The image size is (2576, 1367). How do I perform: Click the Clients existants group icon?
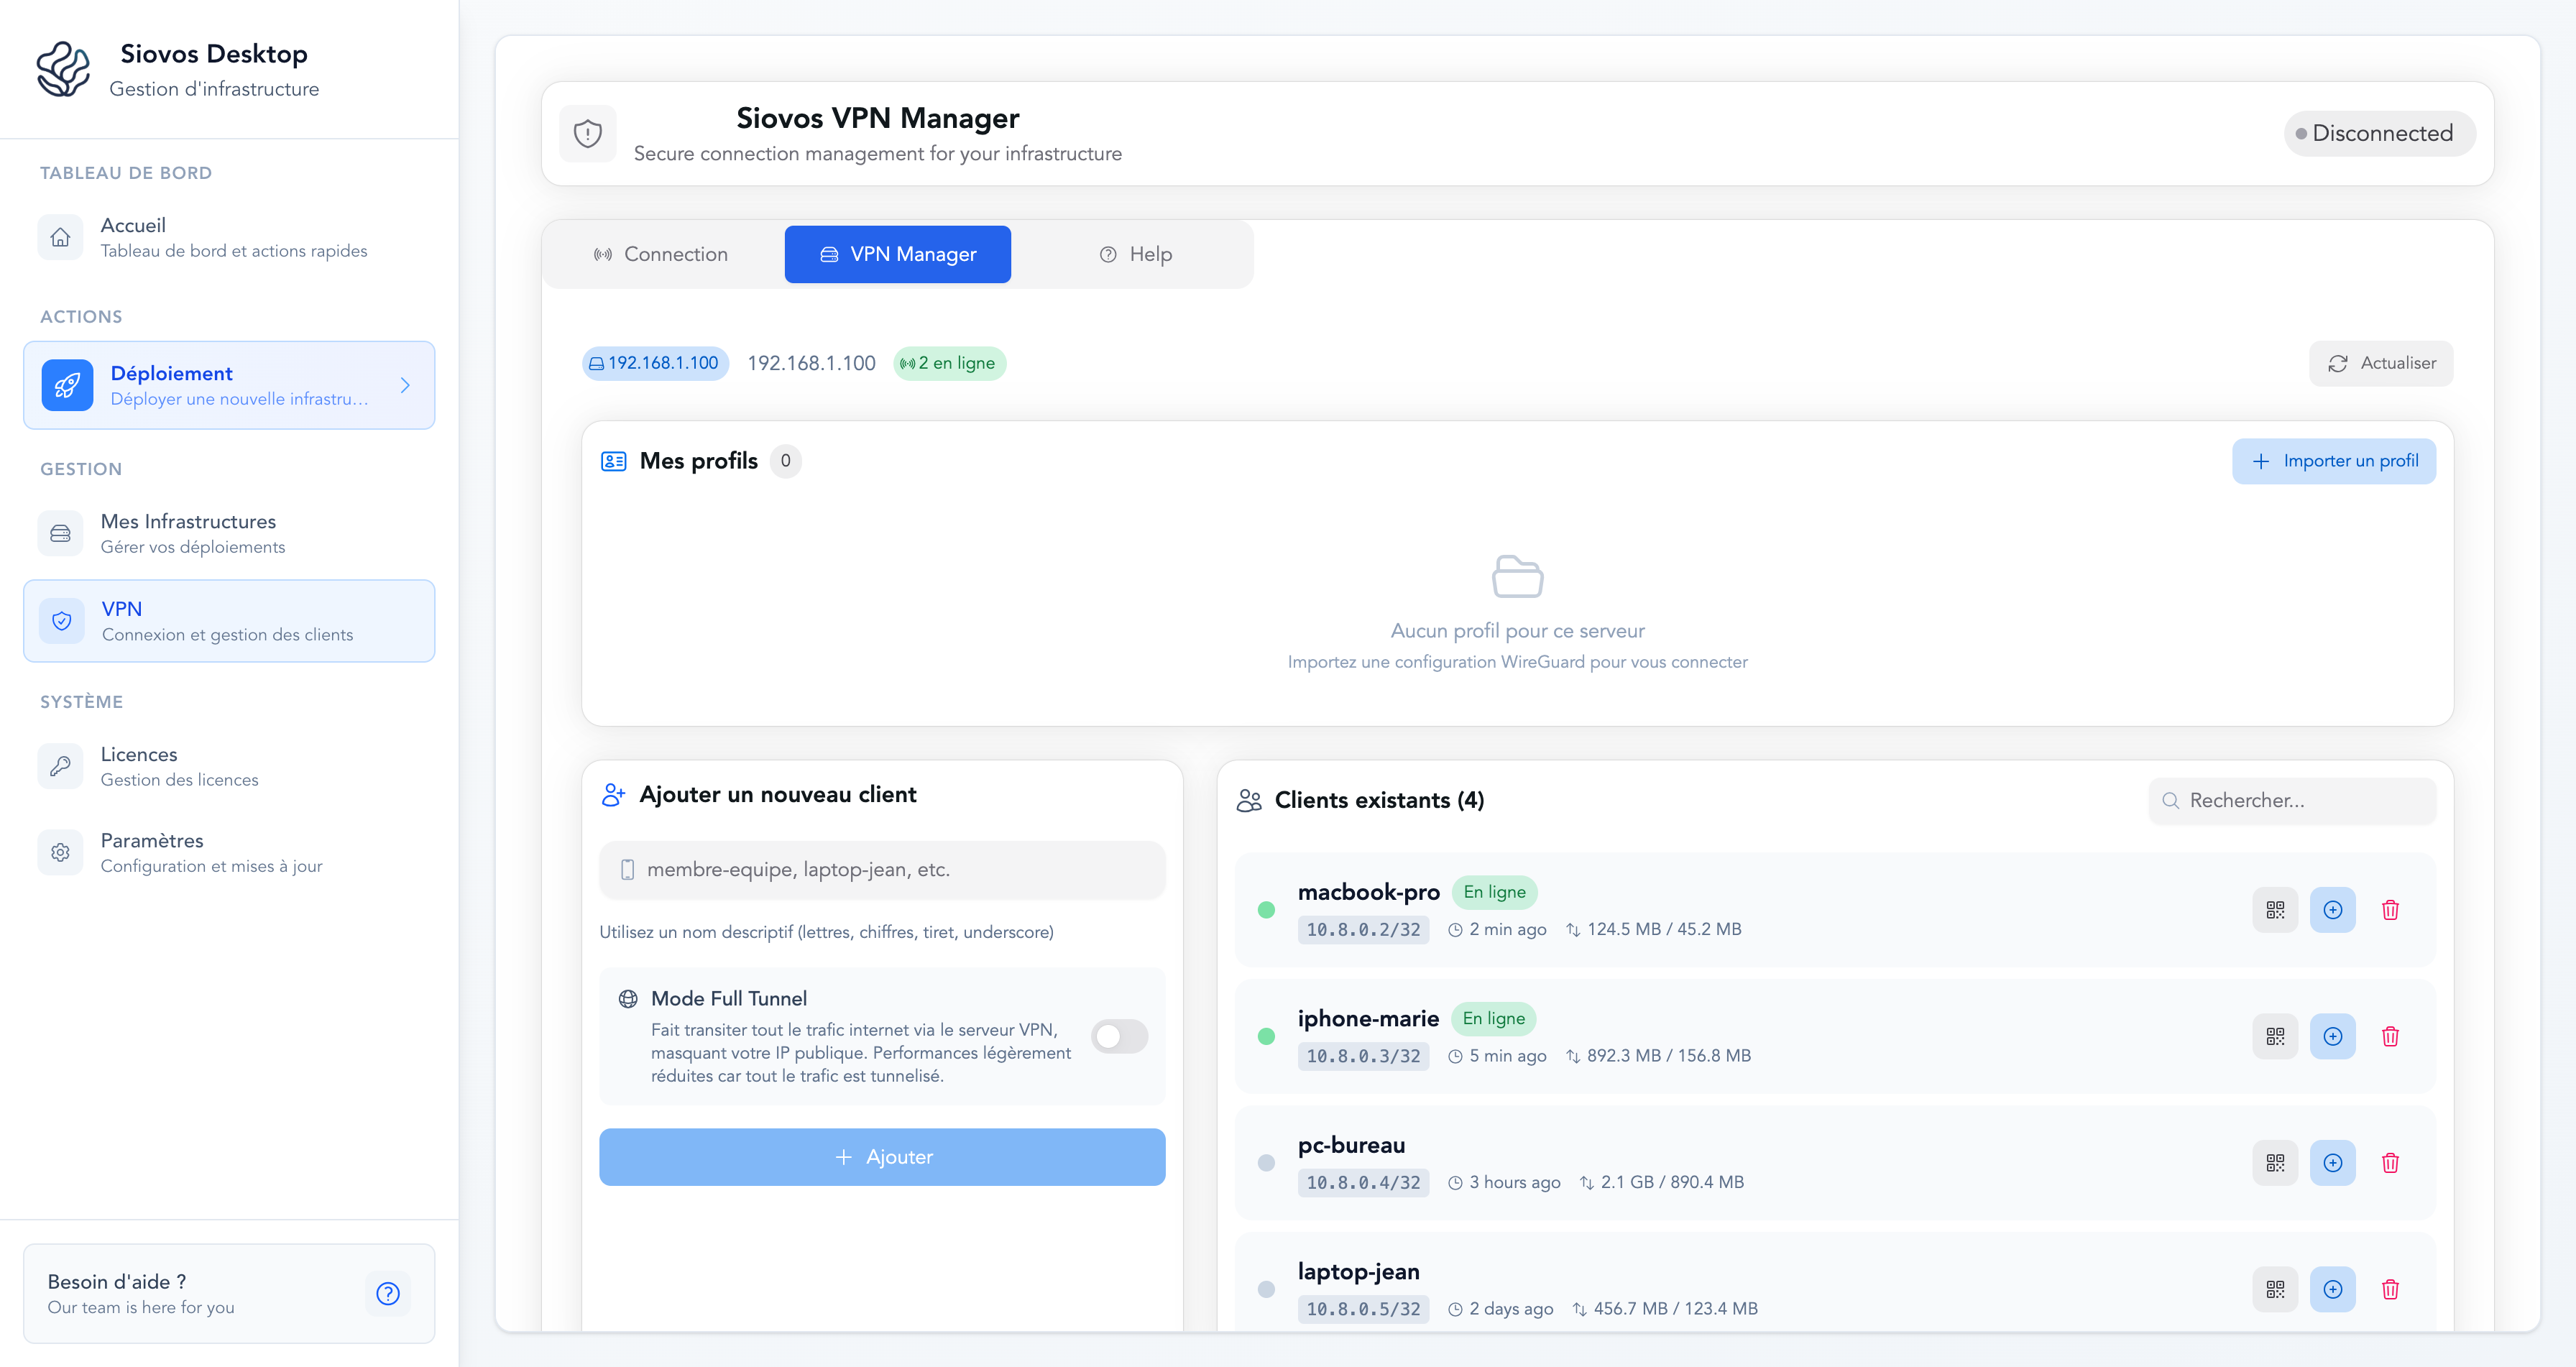coord(1249,801)
